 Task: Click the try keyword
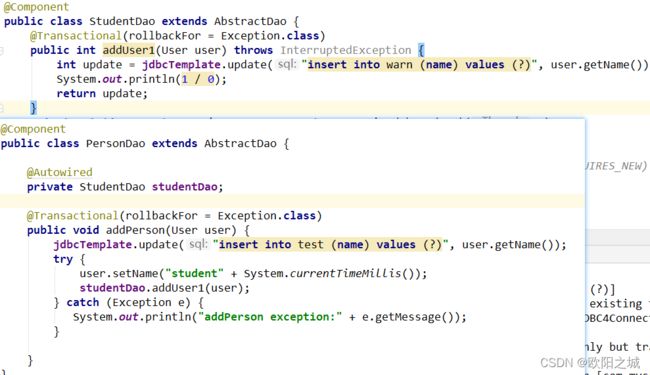point(63,259)
